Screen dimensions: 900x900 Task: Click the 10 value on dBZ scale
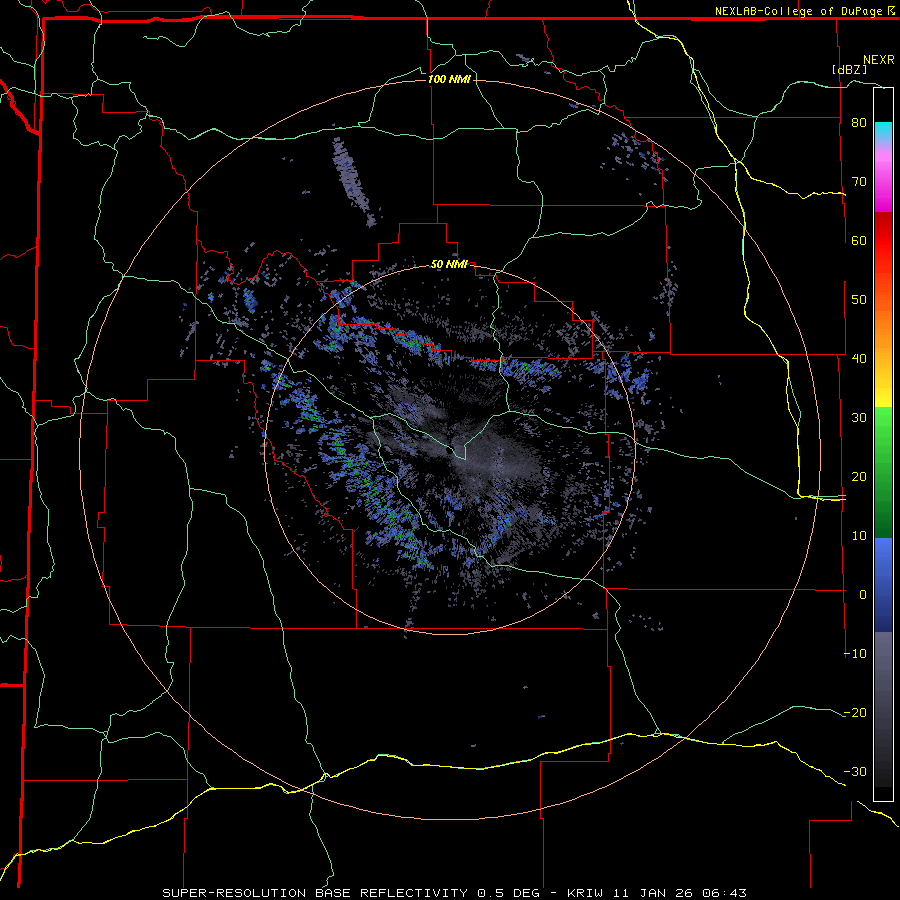point(859,536)
